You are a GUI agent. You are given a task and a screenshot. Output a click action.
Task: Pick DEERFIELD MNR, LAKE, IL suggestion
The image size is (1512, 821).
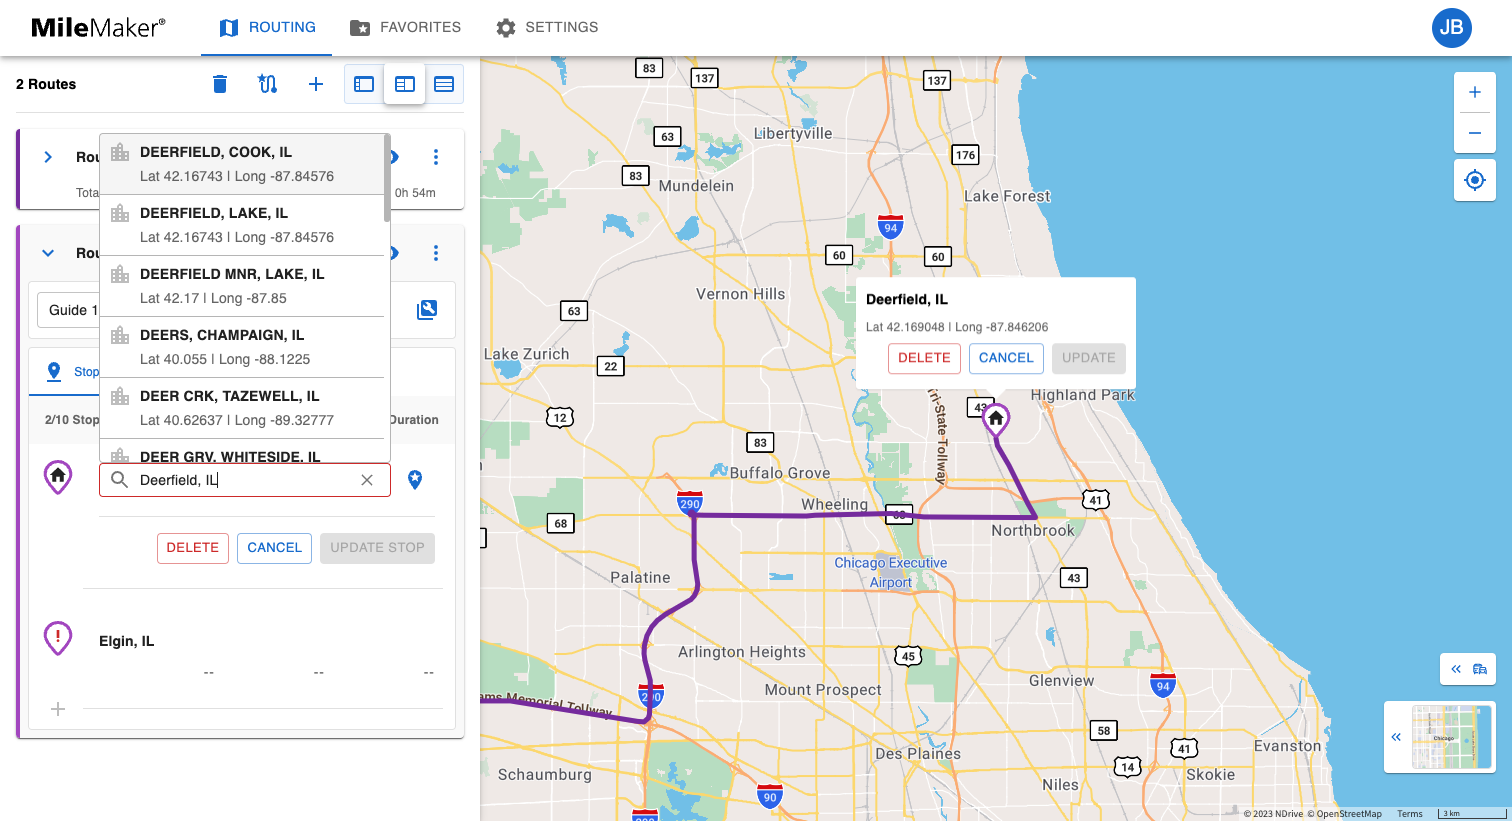pos(243,286)
